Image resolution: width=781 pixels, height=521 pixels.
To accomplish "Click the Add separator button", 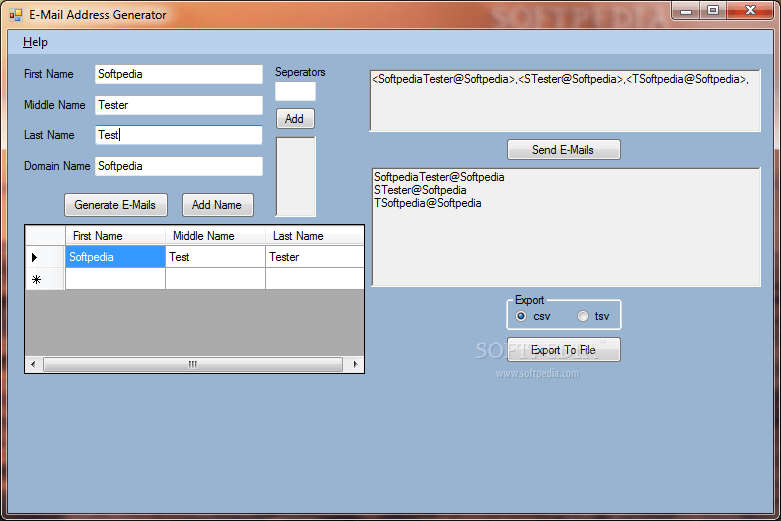I will tap(295, 119).
